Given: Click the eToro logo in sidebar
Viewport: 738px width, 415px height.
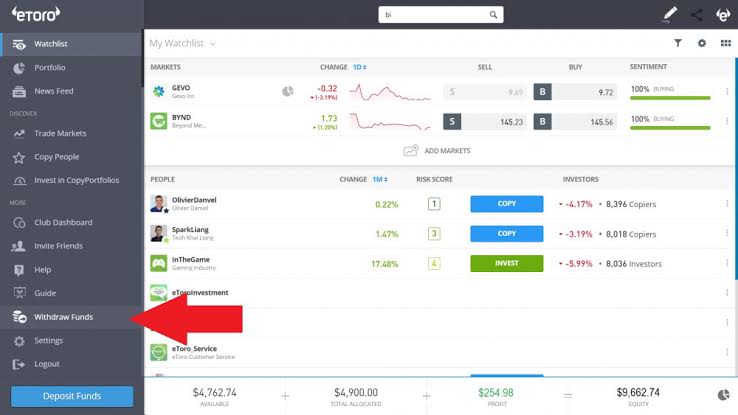Looking at the screenshot, I should tap(36, 14).
